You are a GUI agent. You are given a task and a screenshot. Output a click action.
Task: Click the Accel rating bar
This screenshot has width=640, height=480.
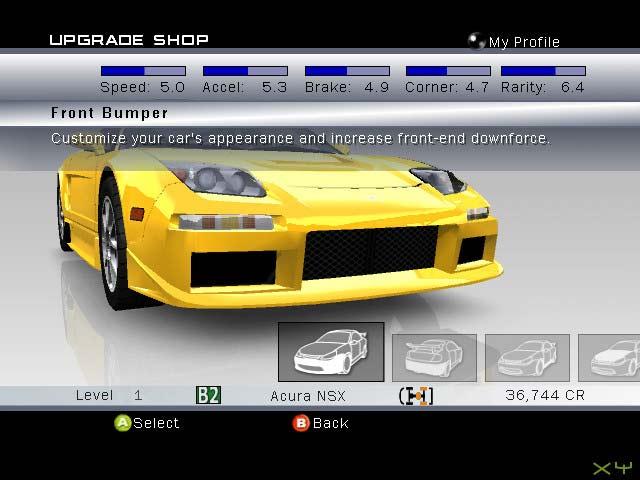coord(245,71)
